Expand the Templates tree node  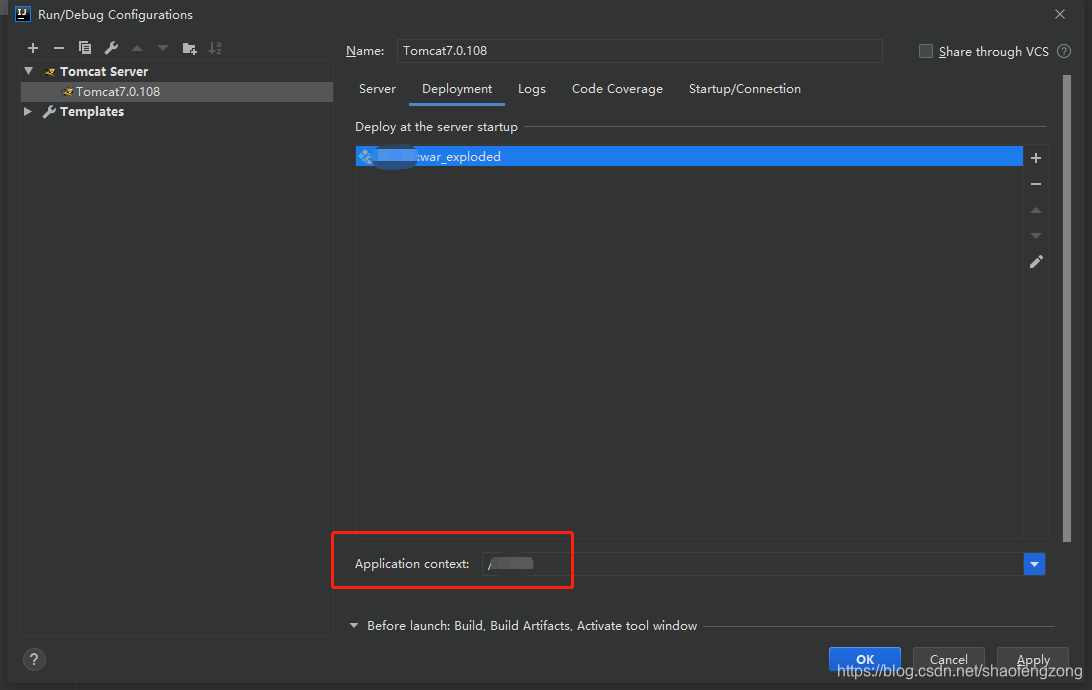(x=28, y=111)
